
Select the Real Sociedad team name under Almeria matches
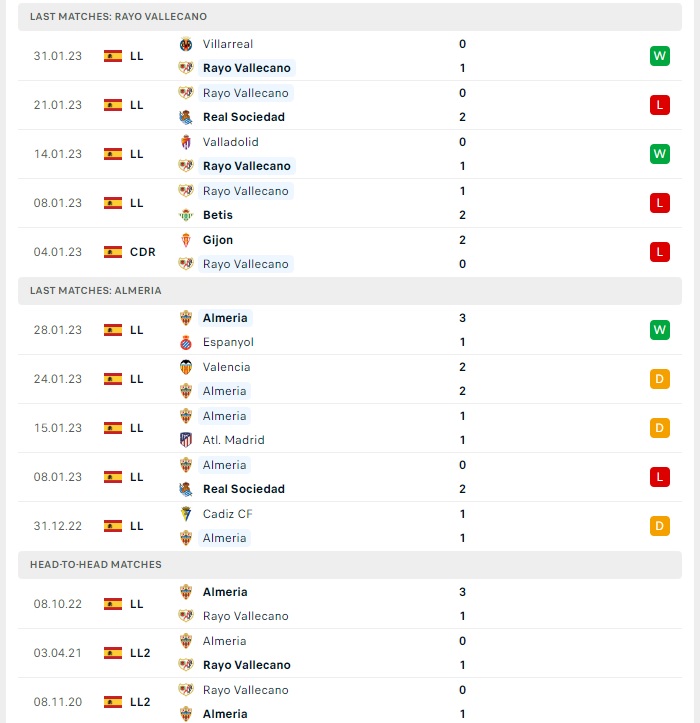coord(243,489)
